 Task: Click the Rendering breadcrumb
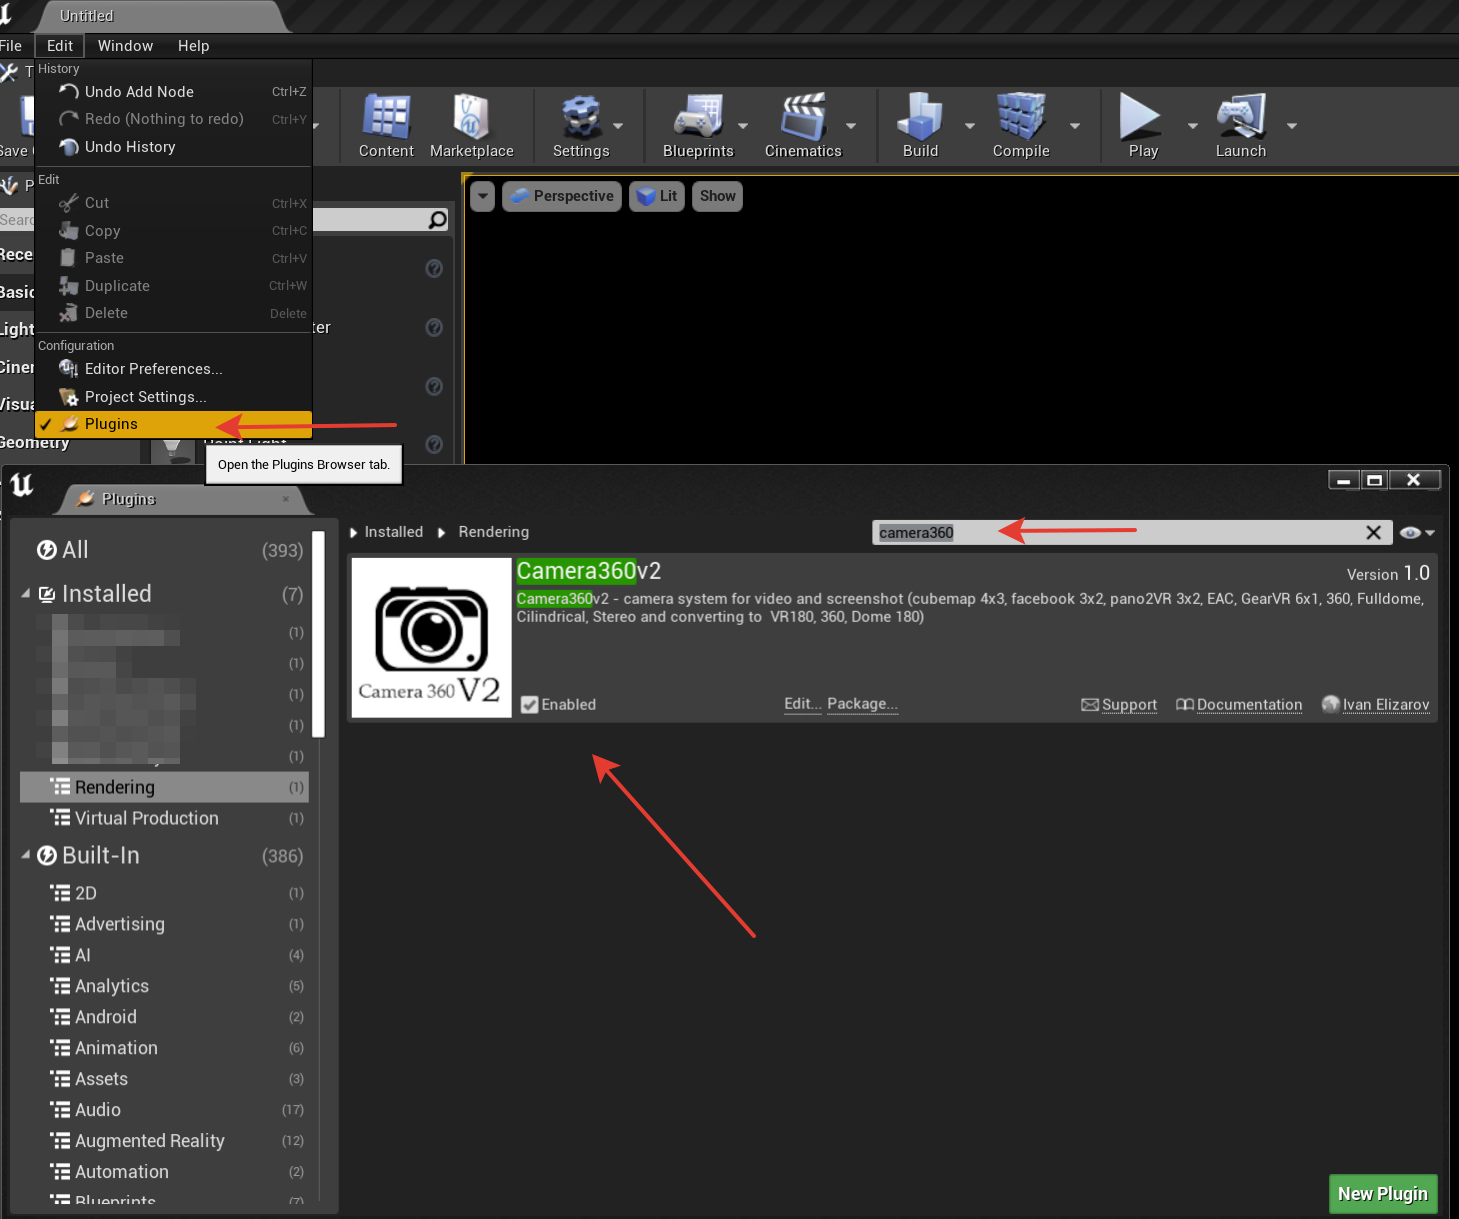click(x=493, y=532)
